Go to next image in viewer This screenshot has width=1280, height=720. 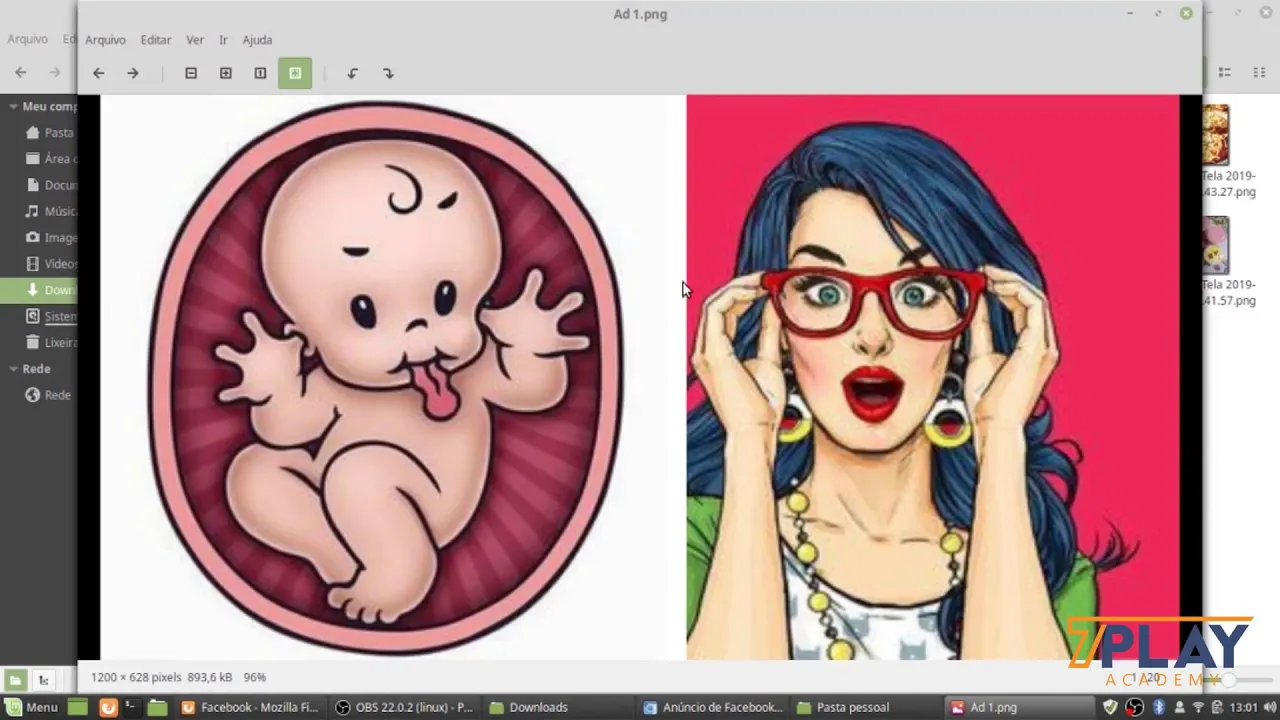point(132,73)
